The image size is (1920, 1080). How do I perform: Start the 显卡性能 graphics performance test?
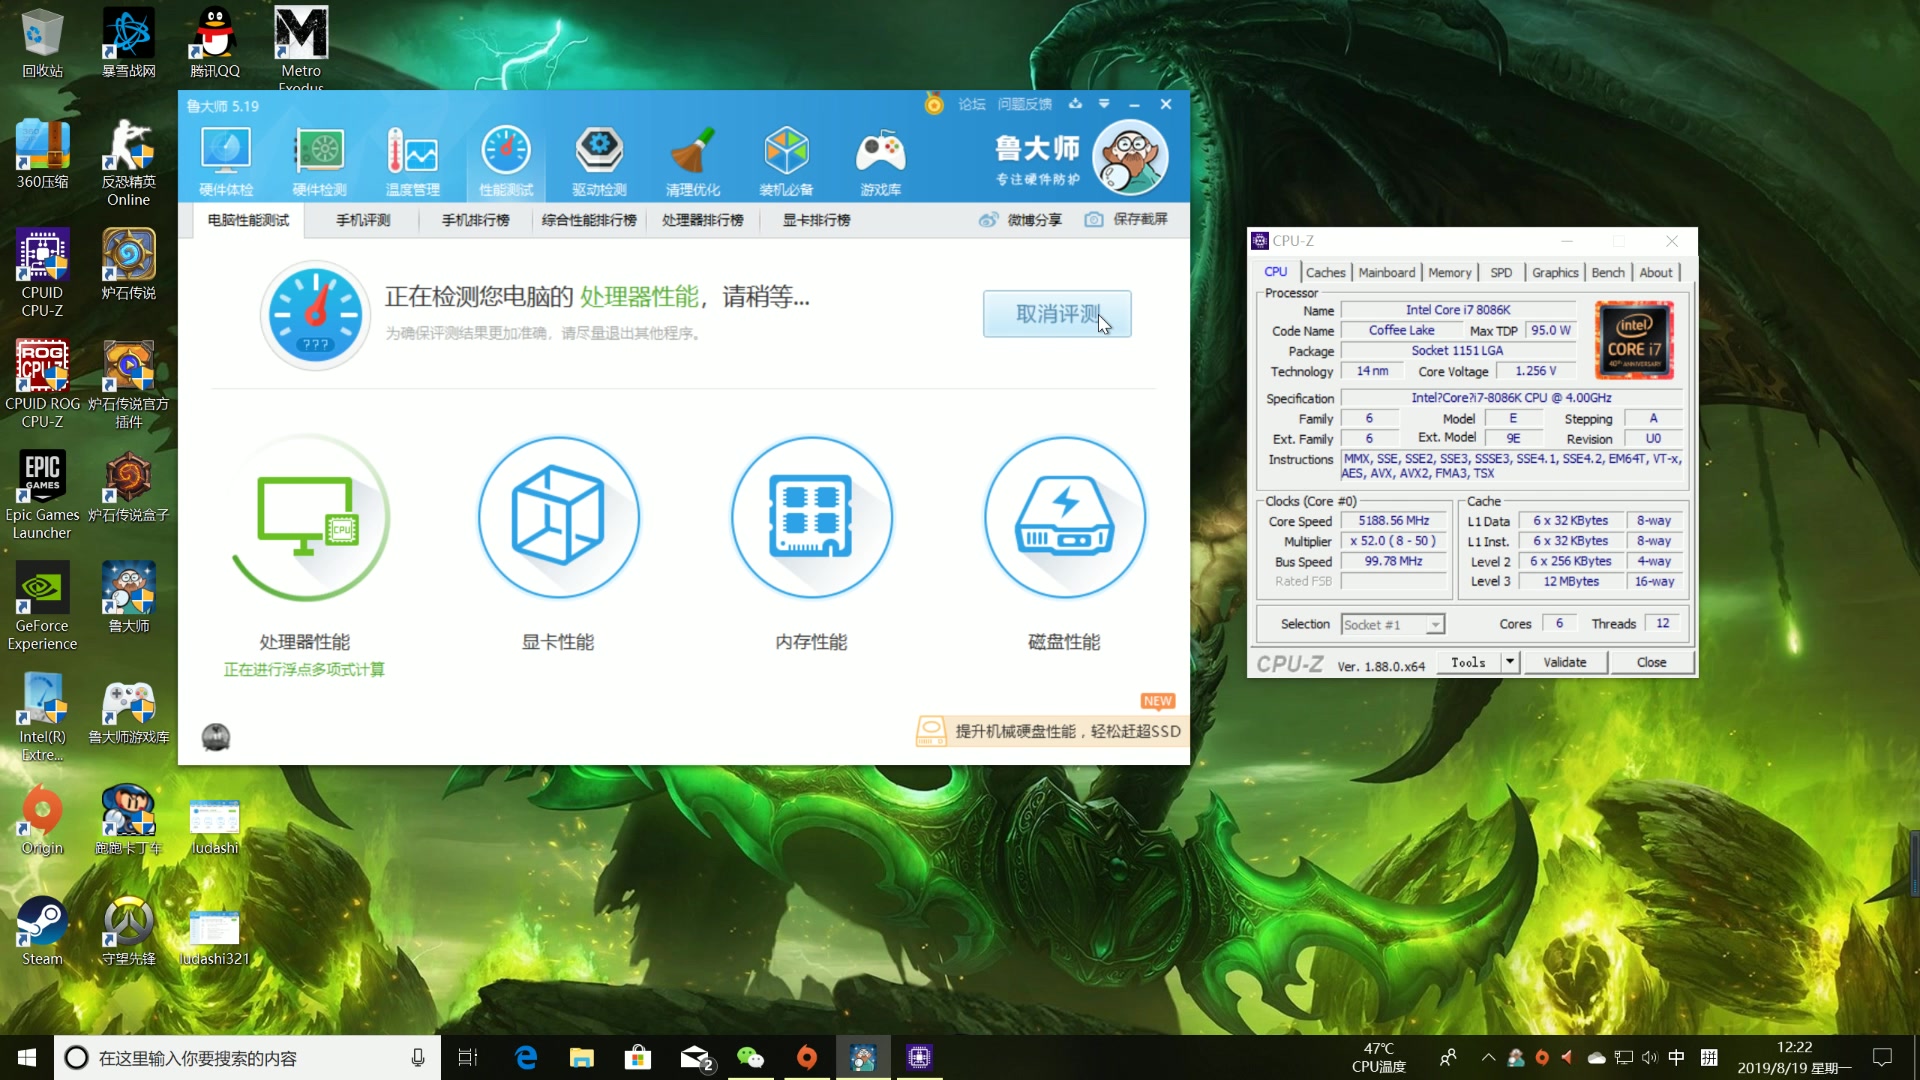click(557, 518)
